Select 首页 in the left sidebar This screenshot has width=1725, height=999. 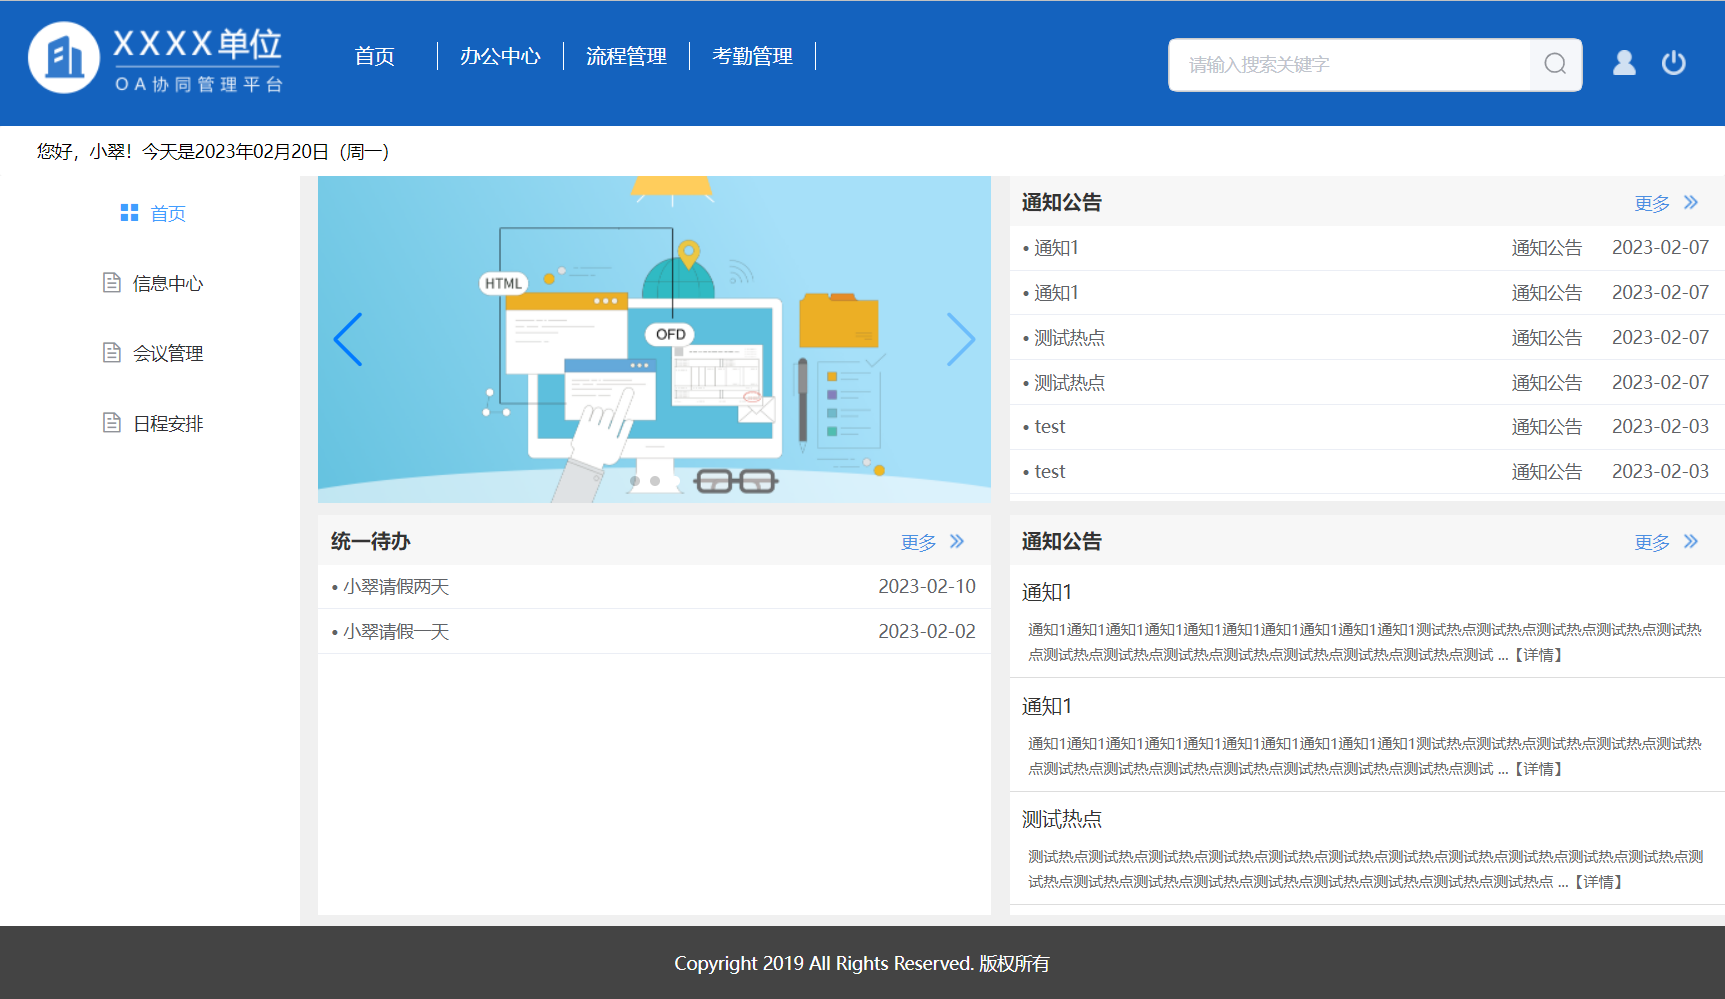click(167, 214)
